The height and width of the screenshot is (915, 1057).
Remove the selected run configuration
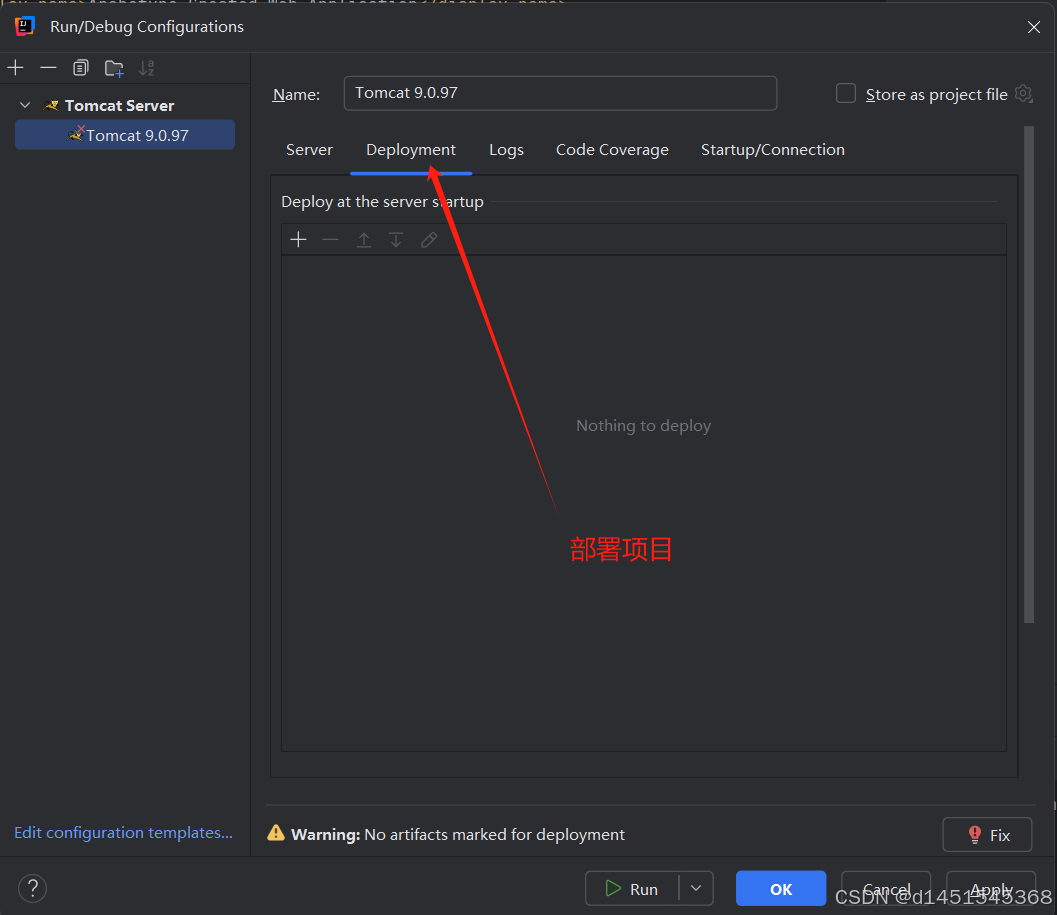(48, 67)
